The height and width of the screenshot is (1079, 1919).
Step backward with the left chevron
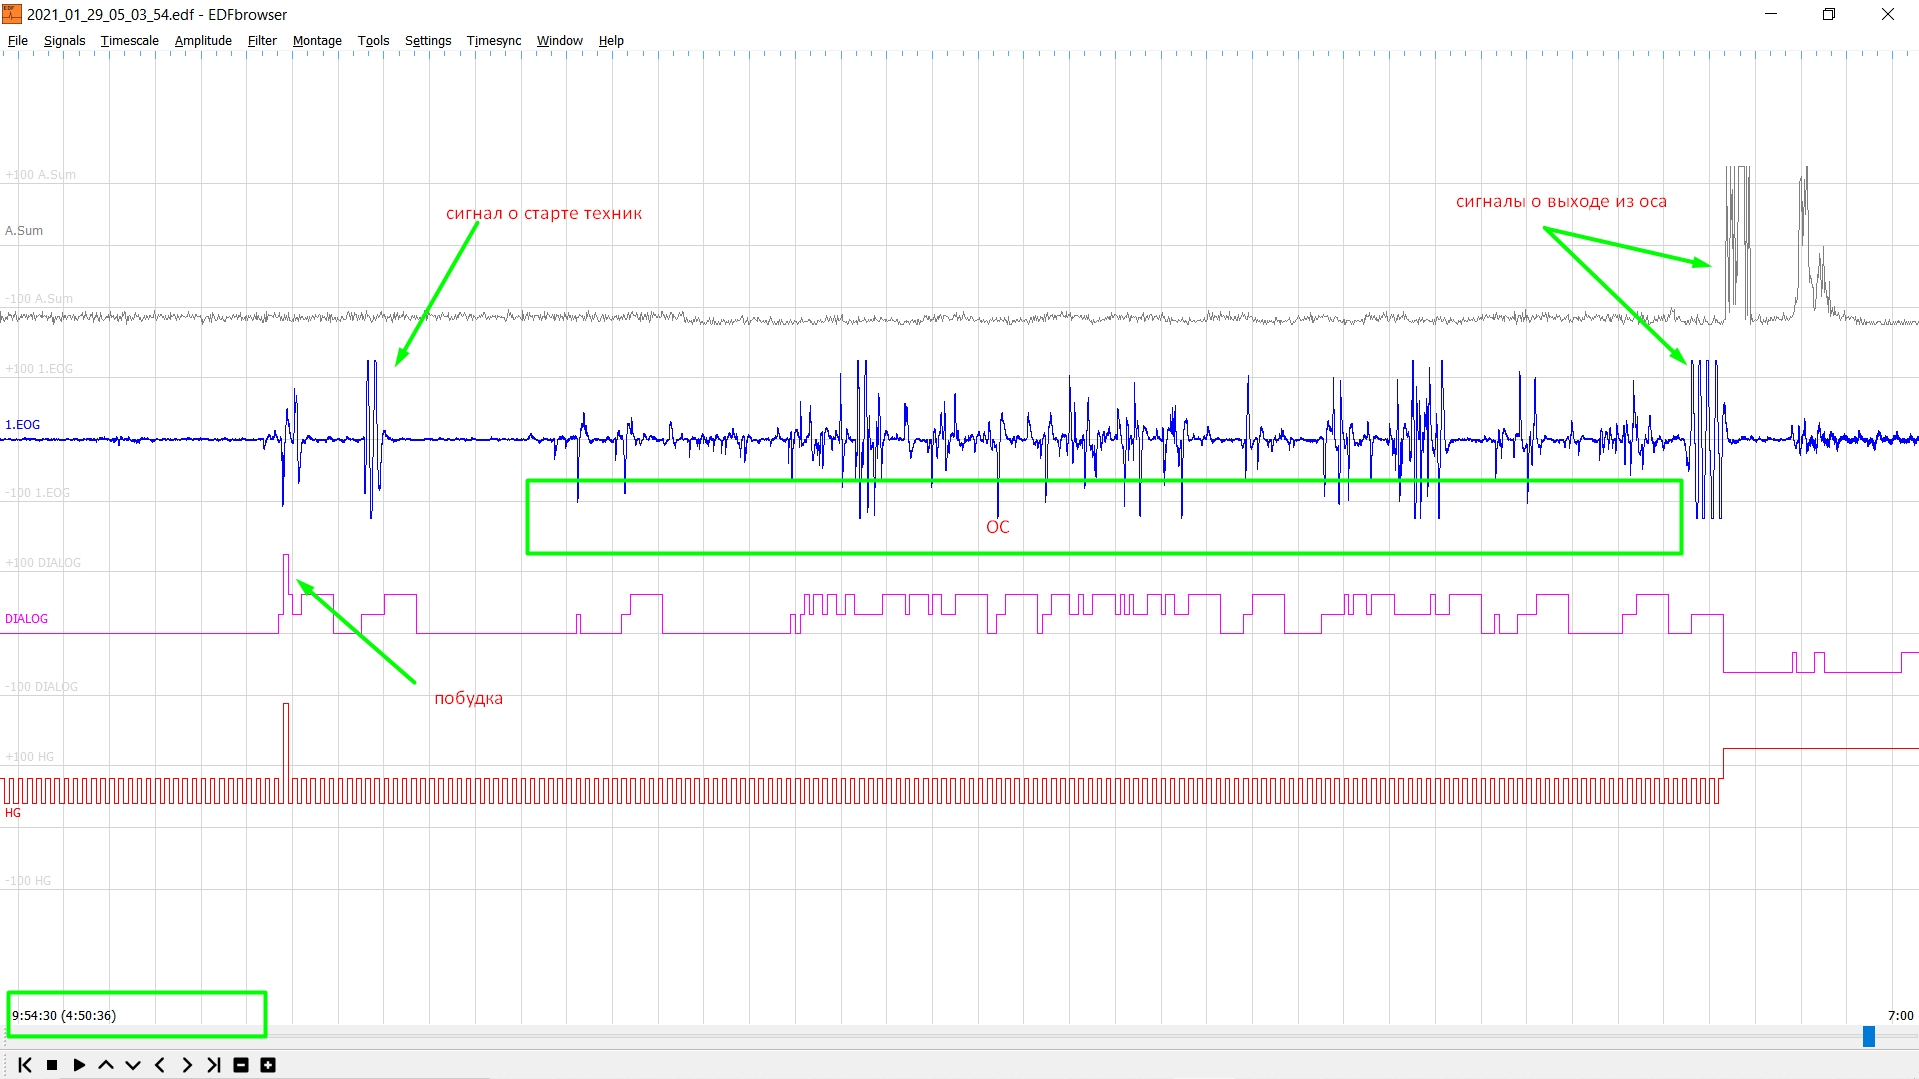click(x=160, y=1065)
